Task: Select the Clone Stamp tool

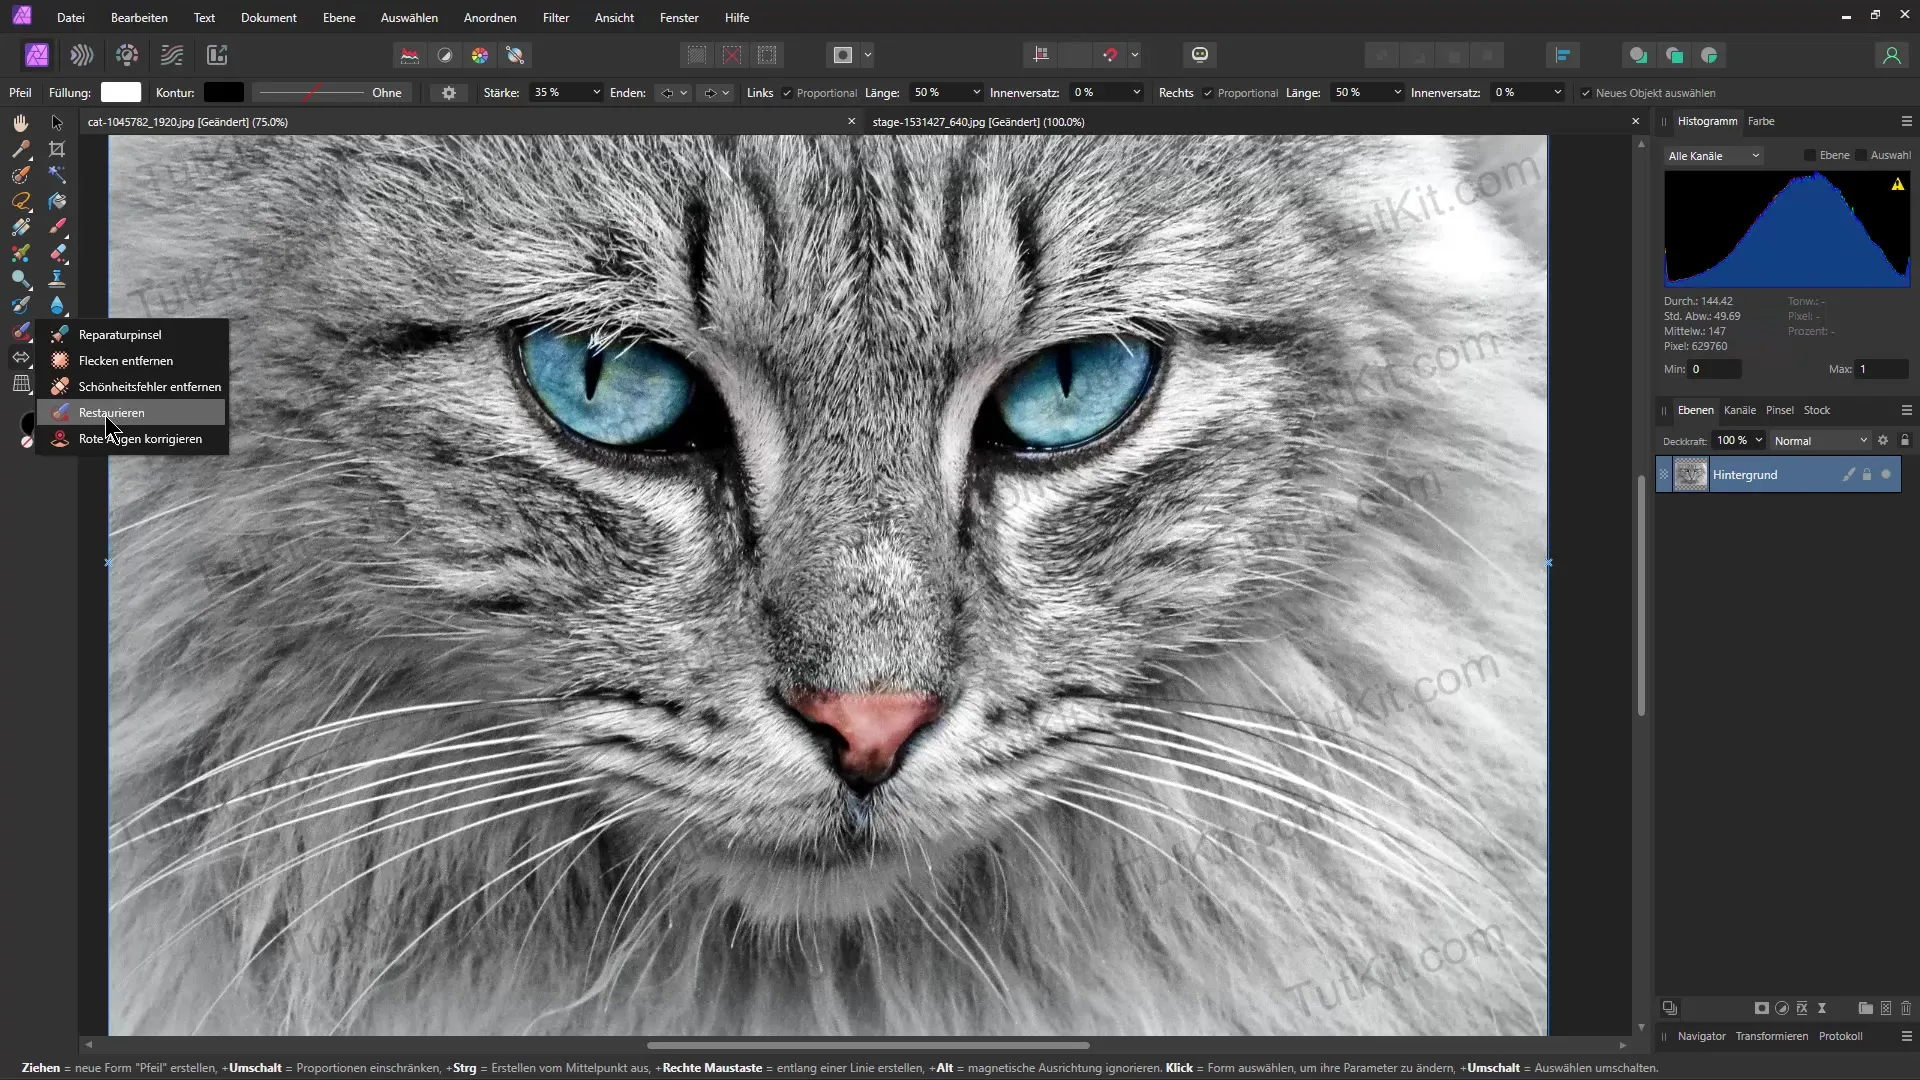Action: [x=57, y=278]
